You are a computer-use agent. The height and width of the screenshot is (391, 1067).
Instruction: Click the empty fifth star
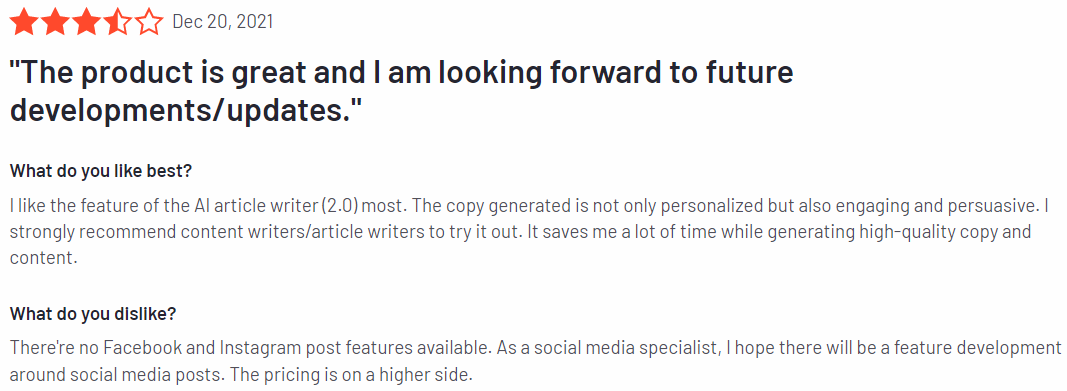click(x=149, y=22)
